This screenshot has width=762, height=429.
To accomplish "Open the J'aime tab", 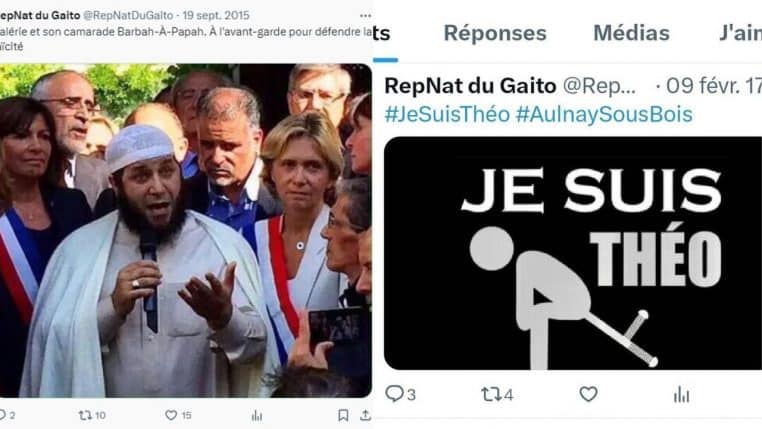I will coord(740,33).
